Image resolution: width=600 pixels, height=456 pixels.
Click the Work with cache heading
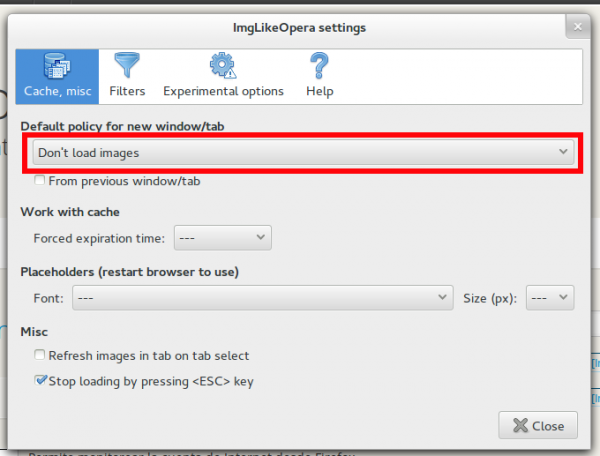(x=70, y=212)
